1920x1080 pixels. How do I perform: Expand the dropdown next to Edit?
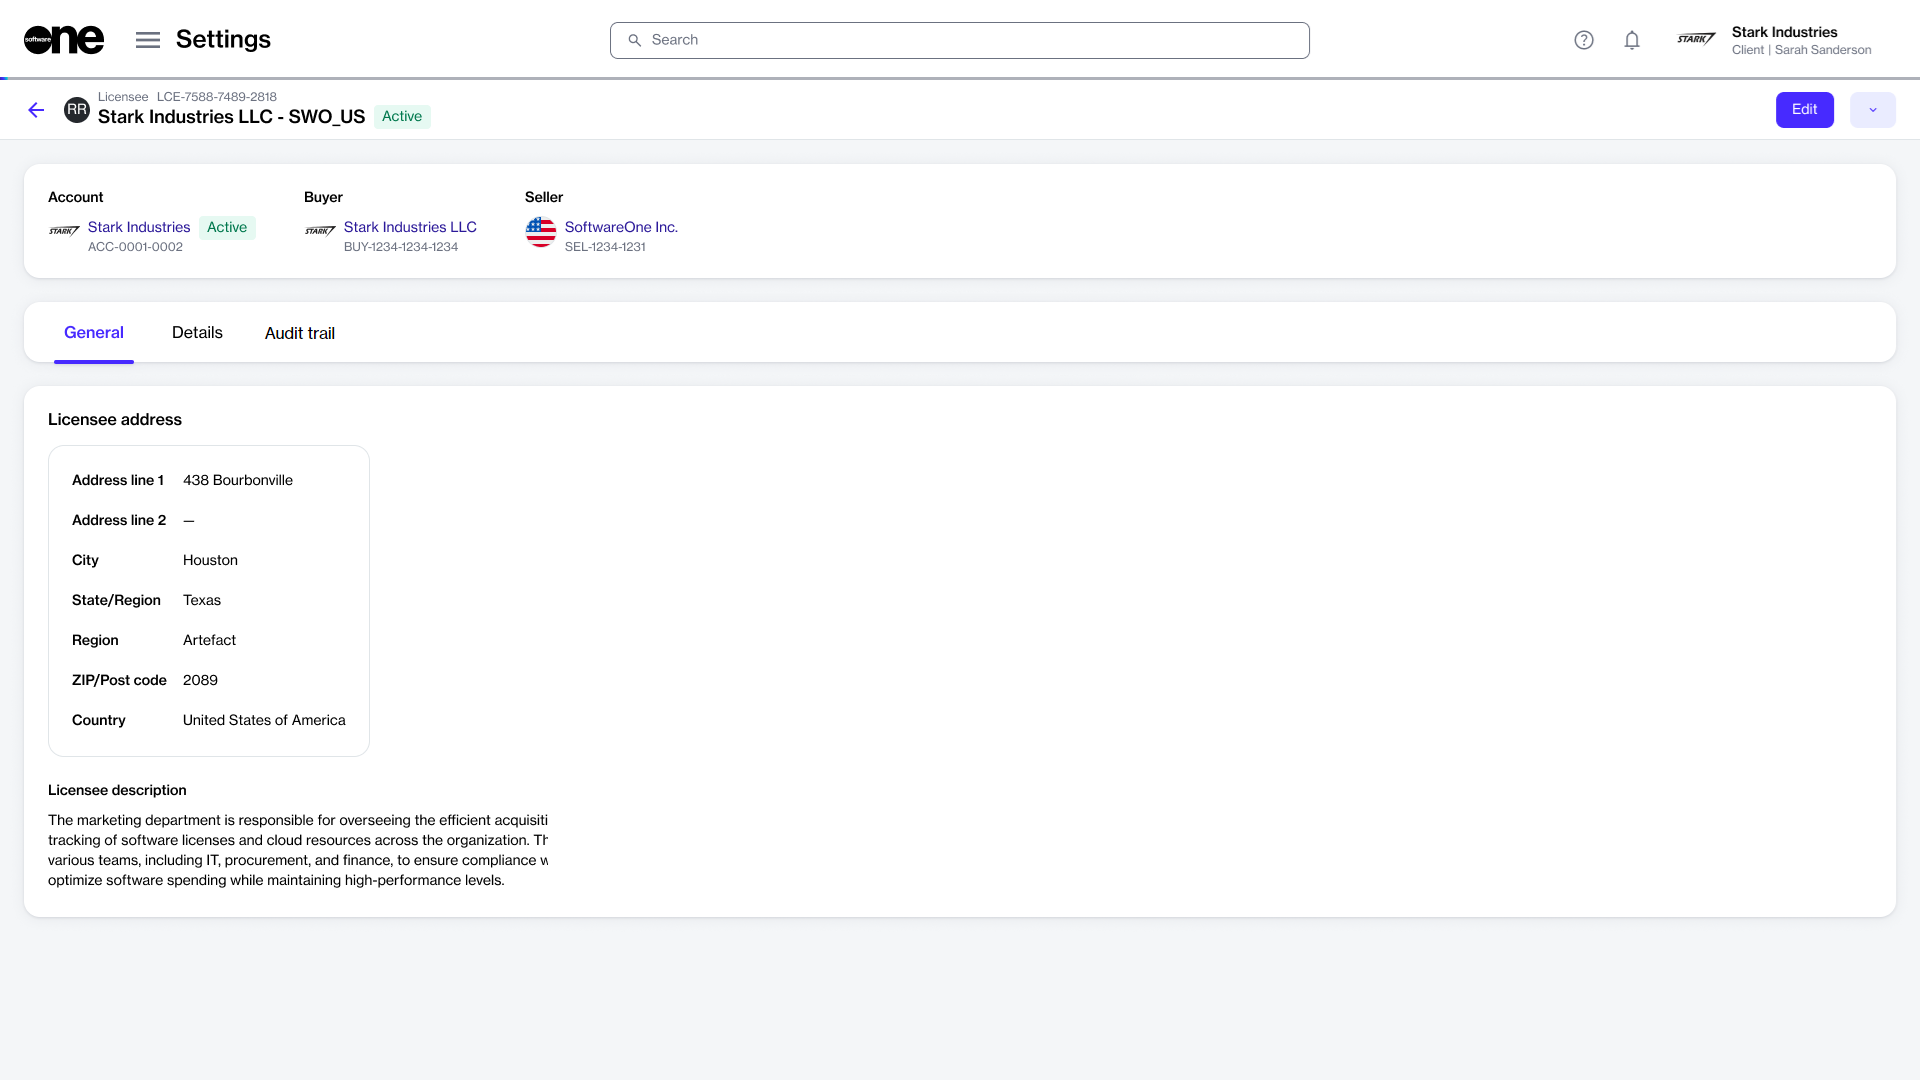(1872, 110)
